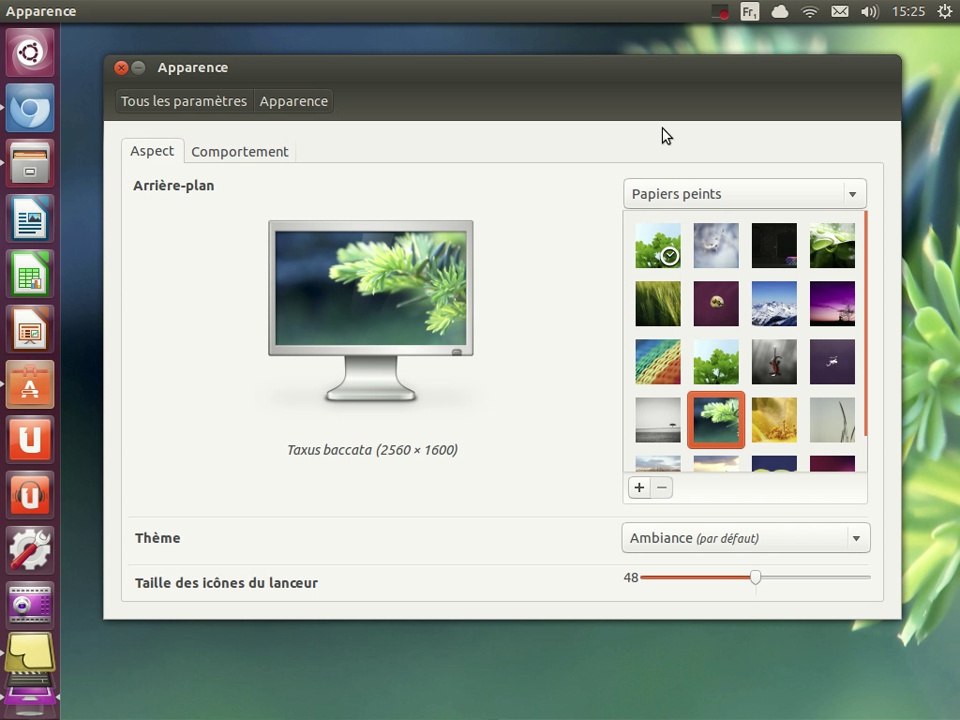Open the Fr keyboard layout indicator
Viewport: 960px width, 720px height.
coord(749,12)
